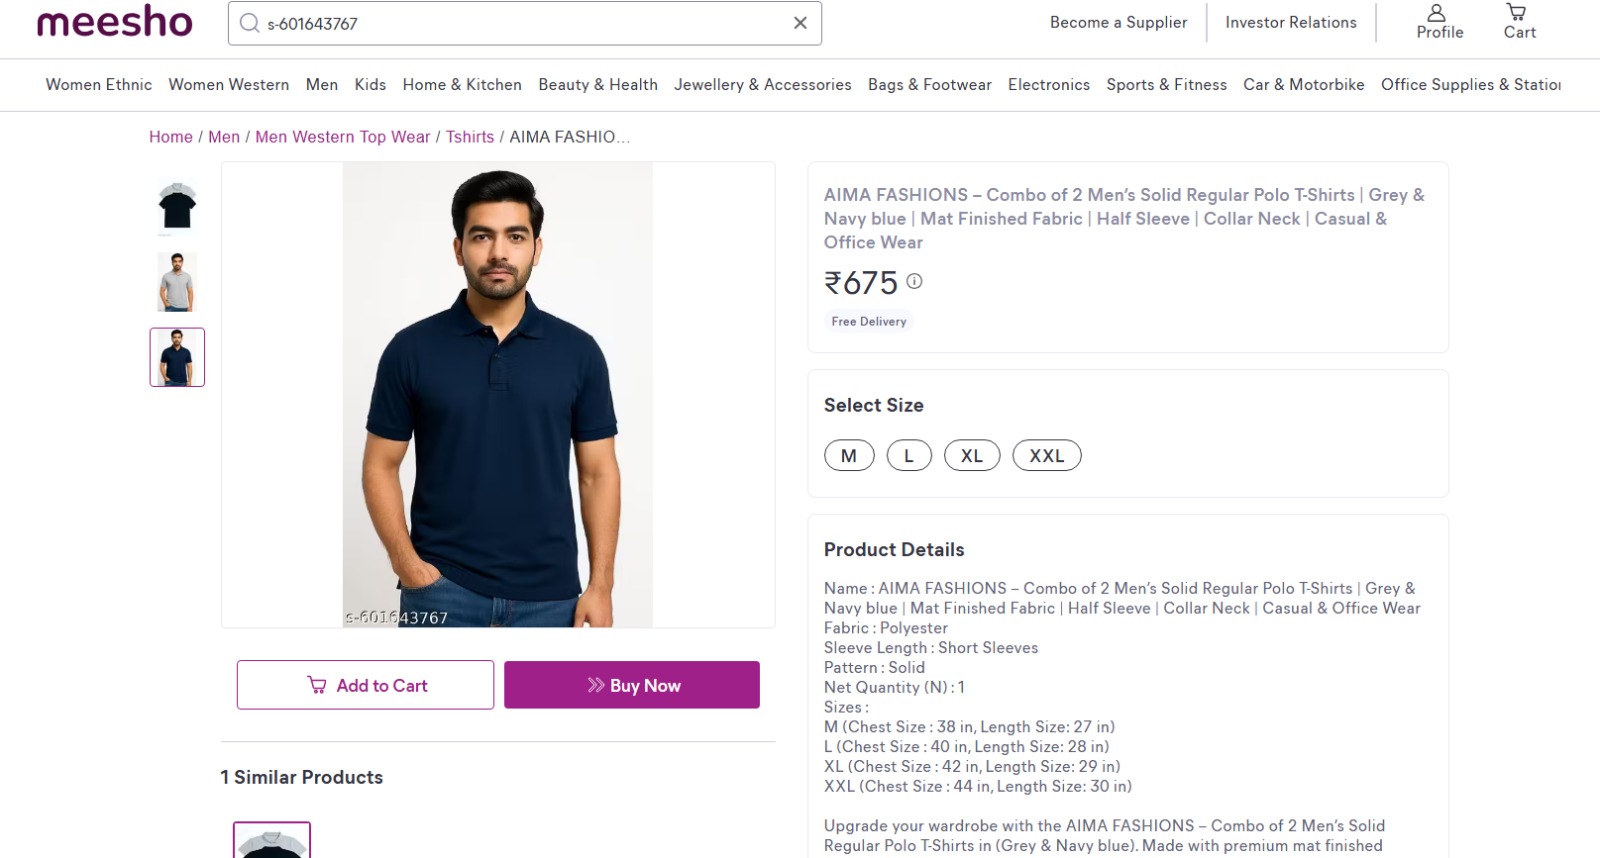Click the Free Delivery badge
Viewport: 1600px width, 858px height.
(868, 321)
